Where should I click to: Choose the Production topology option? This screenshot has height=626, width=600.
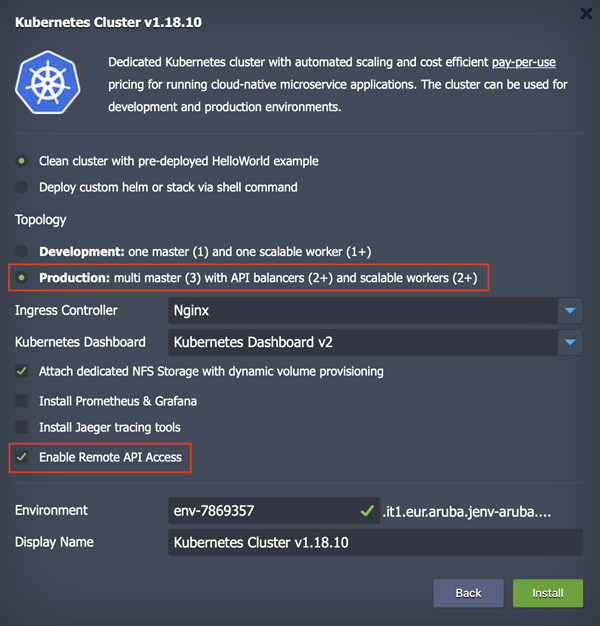tap(22, 277)
